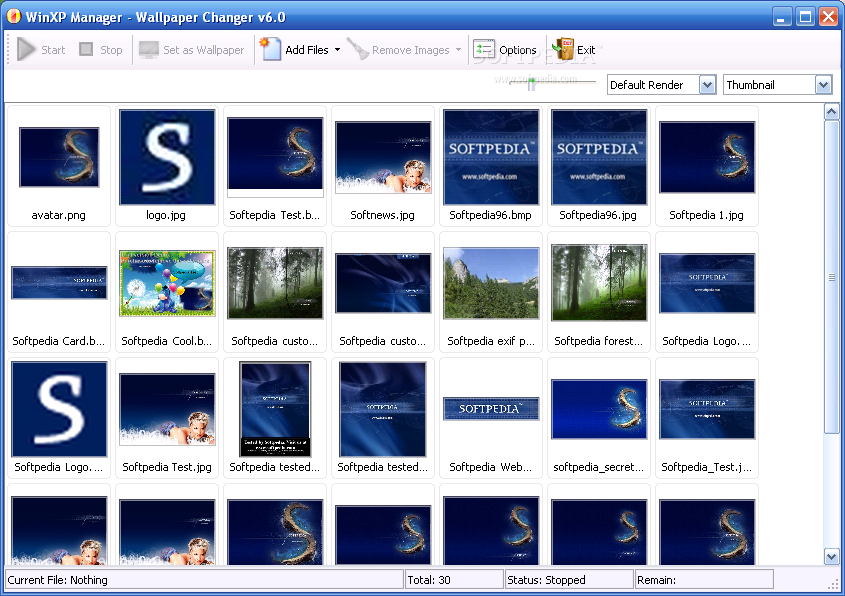Screen dimensions: 845x596
Task: Click the 'Current File: Nothing' status text
Action: click(x=57, y=580)
